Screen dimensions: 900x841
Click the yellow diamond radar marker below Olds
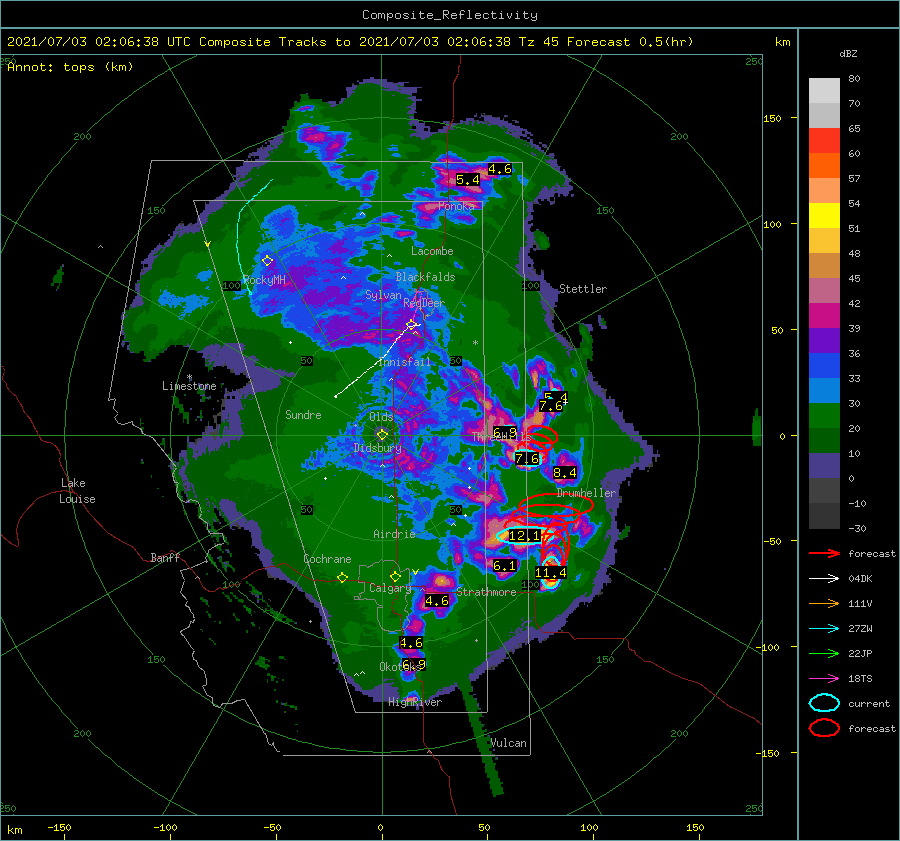[382, 435]
